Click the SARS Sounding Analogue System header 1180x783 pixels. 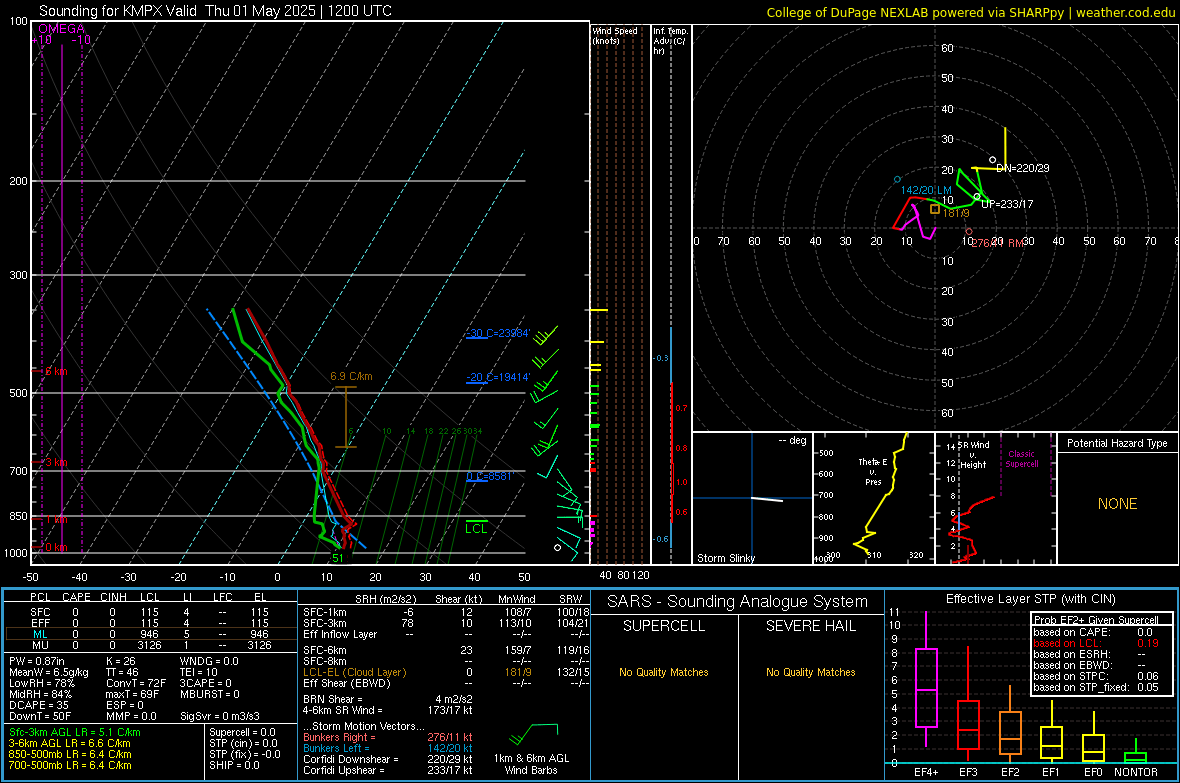click(x=738, y=602)
